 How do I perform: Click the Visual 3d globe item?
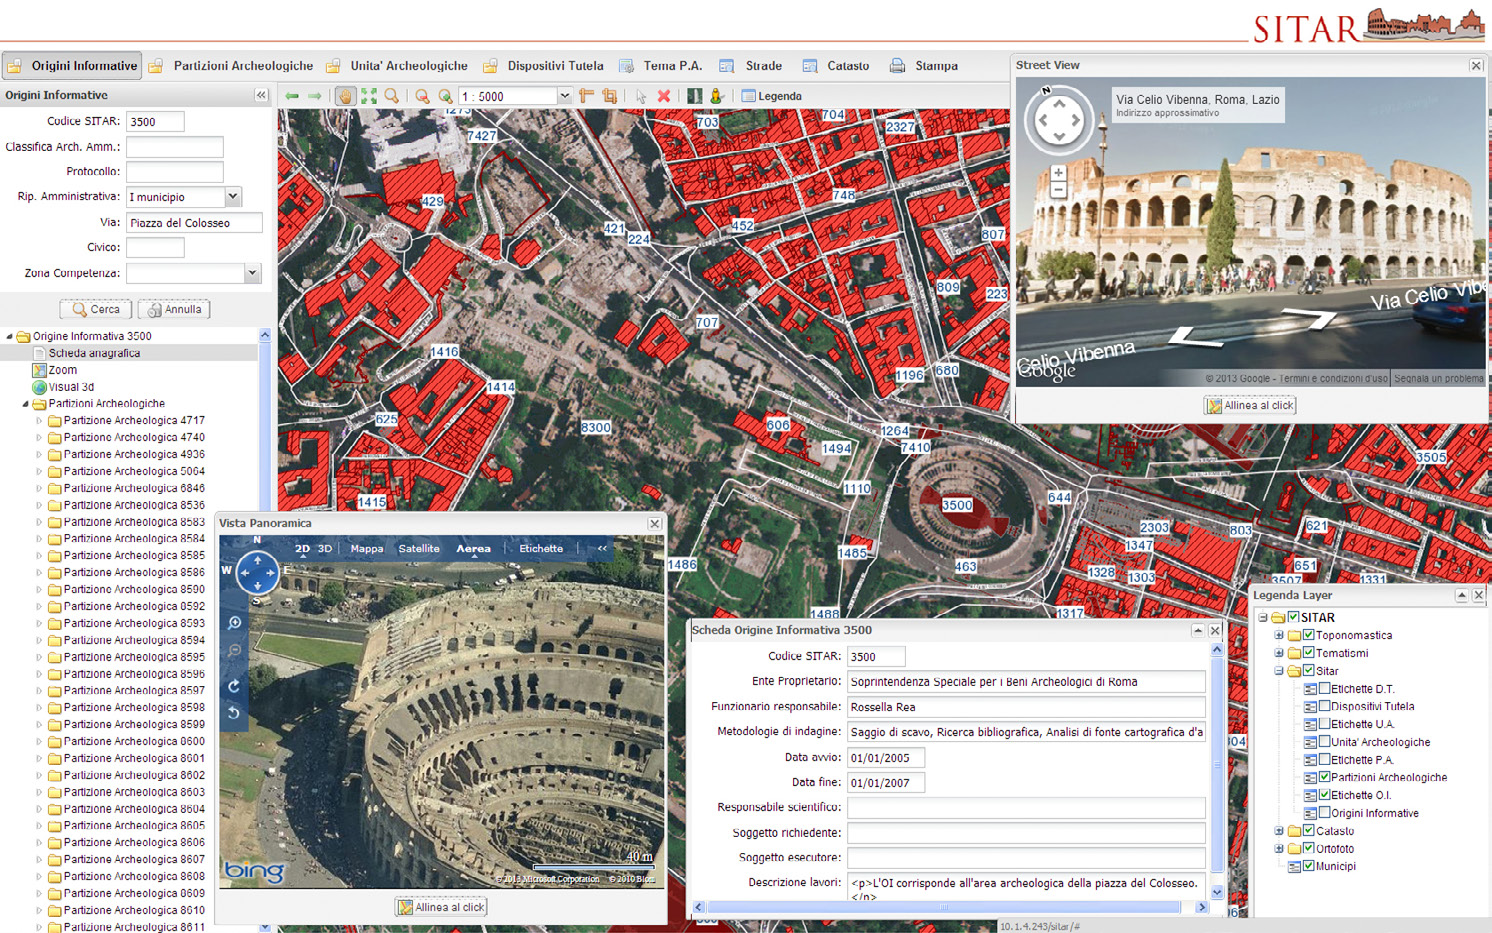click(x=63, y=387)
